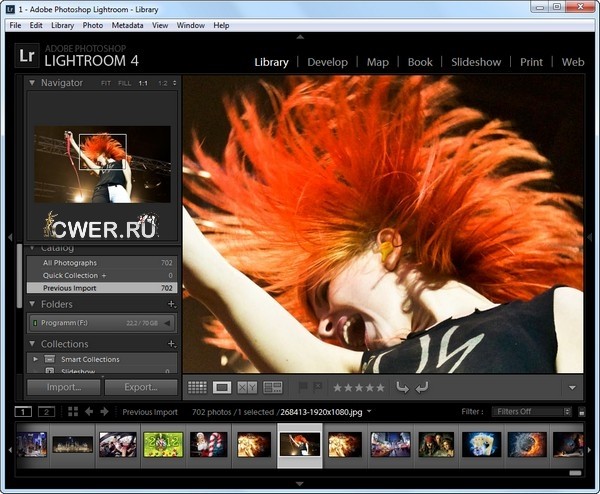Image resolution: width=600 pixels, height=494 pixels.
Task: Switch to the Web module
Action: [x=573, y=62]
